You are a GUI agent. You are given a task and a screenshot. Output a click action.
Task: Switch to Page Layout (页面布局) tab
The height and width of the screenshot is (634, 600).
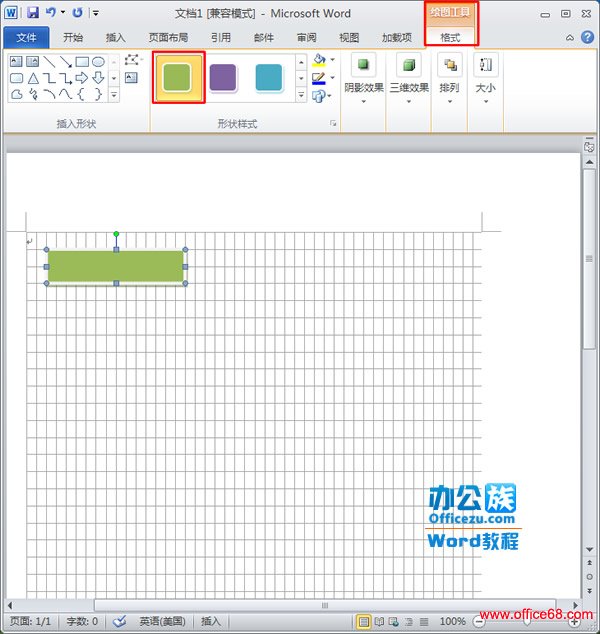[x=168, y=37]
